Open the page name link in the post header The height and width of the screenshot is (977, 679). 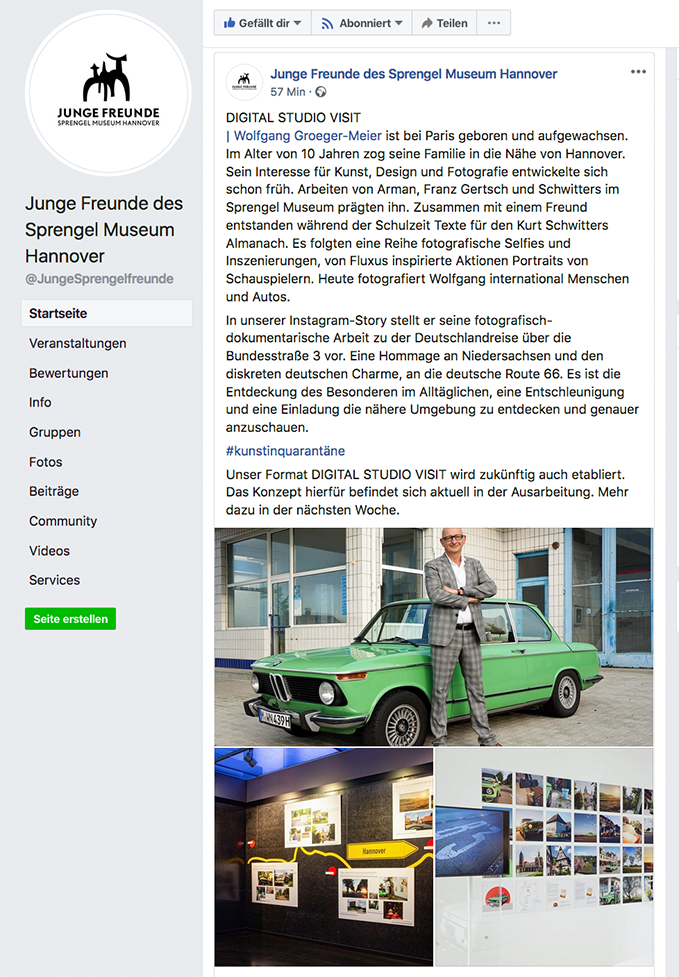414,74
